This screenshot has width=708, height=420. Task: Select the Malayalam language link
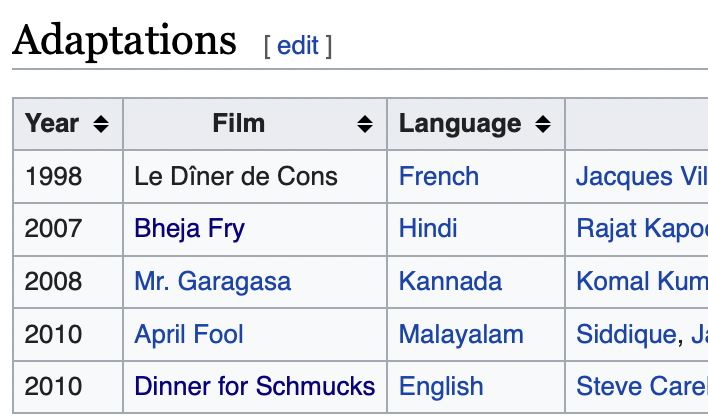461,334
